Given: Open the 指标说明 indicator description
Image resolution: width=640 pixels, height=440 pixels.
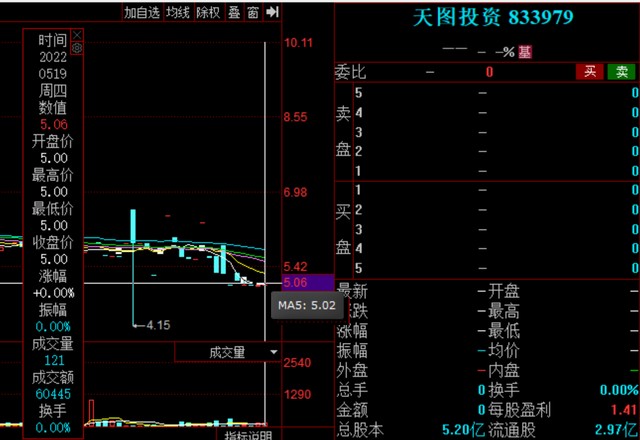Looking at the screenshot, I should coord(248,435).
